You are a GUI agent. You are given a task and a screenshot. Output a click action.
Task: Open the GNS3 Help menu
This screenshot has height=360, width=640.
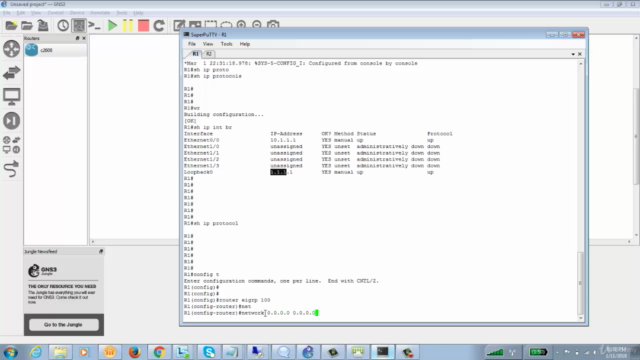click(x=138, y=13)
